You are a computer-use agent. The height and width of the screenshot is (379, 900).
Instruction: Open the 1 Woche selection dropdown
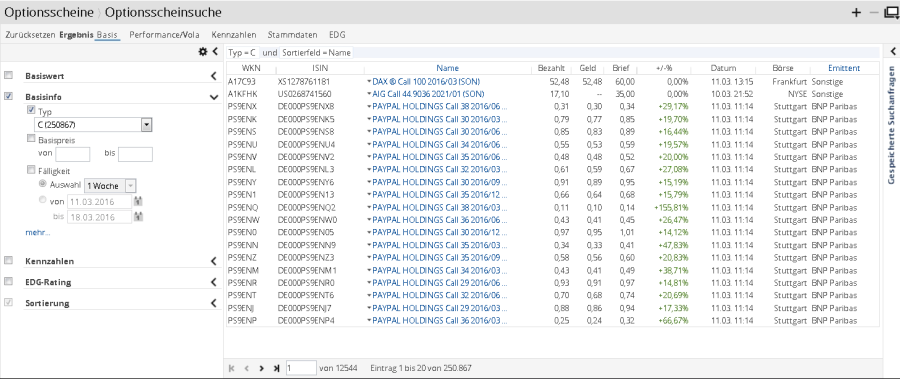(110, 185)
